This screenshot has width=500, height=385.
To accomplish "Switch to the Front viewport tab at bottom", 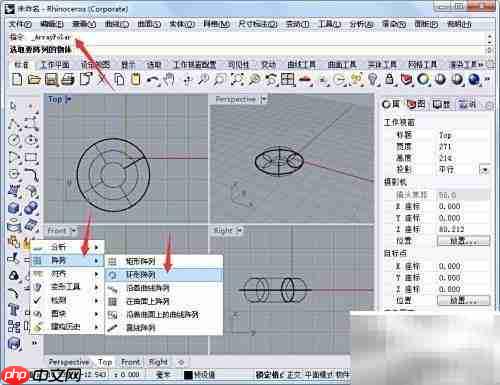I will click(130, 362).
